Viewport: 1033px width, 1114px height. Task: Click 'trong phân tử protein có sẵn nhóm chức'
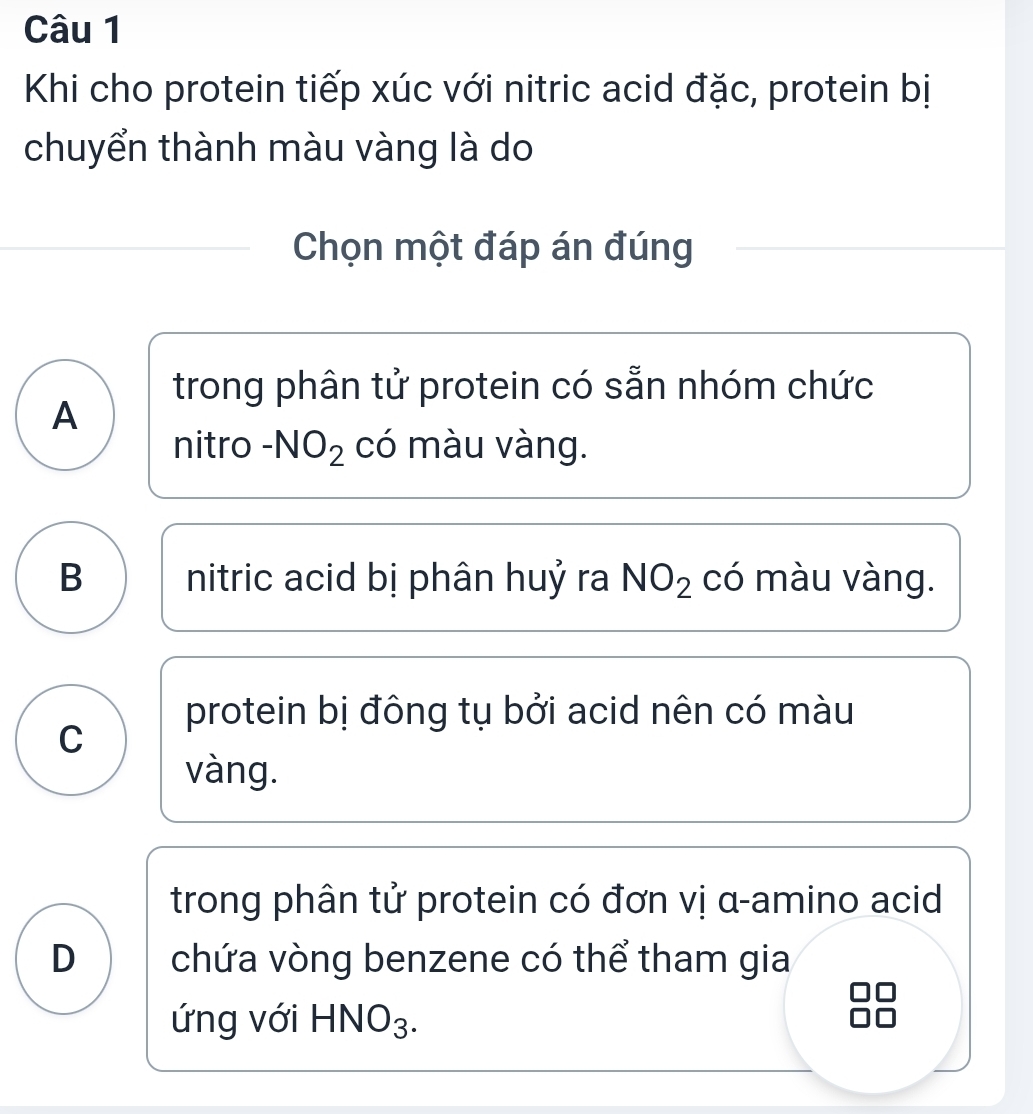pos(522,387)
